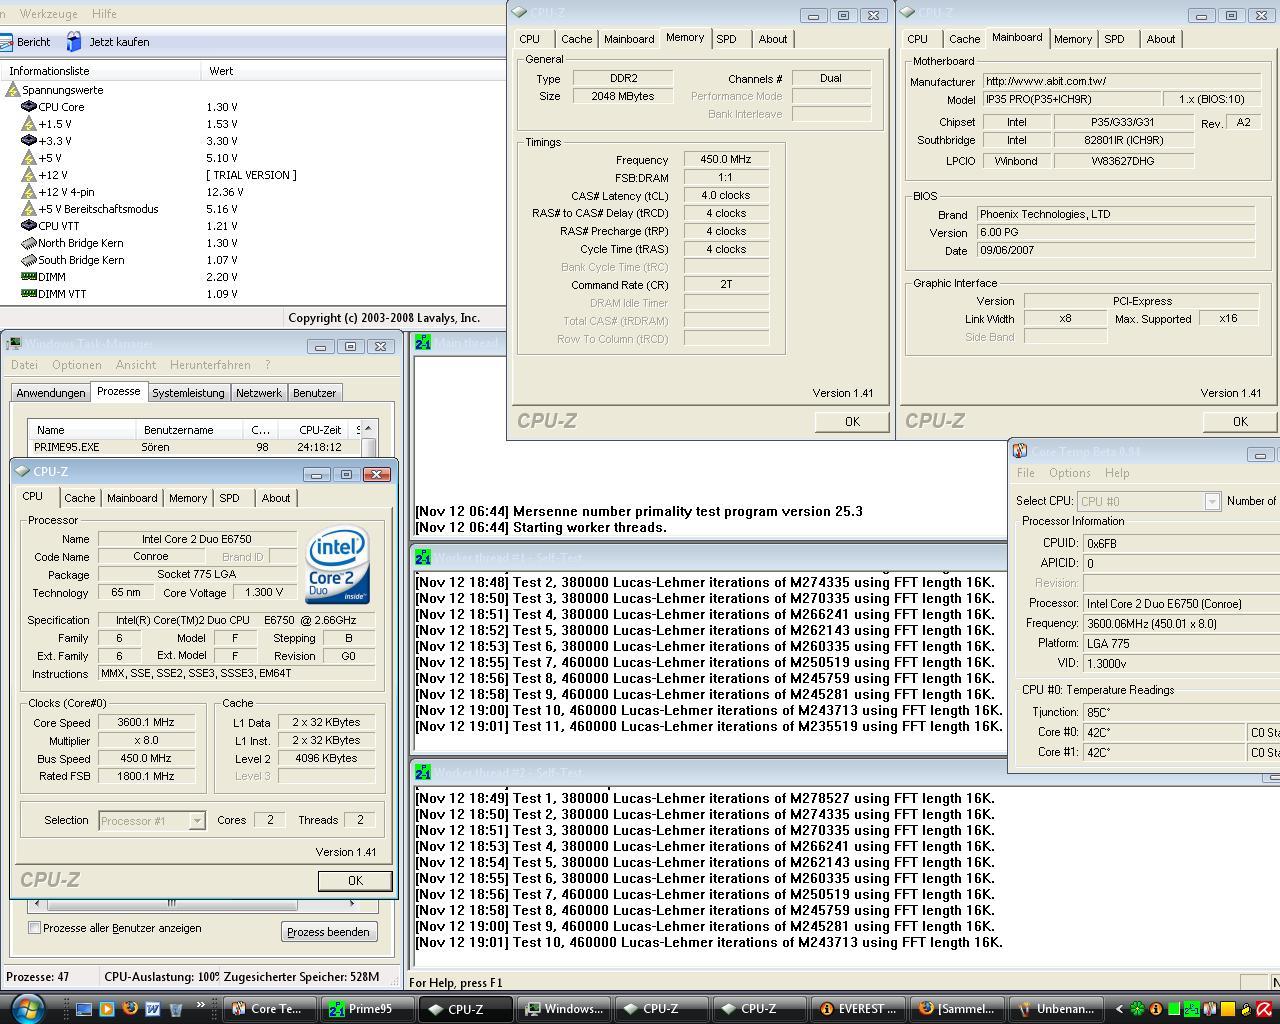This screenshot has width=1280, height=1024.
Task: Click the Firefox quick launch icon
Action: [x=130, y=1009]
